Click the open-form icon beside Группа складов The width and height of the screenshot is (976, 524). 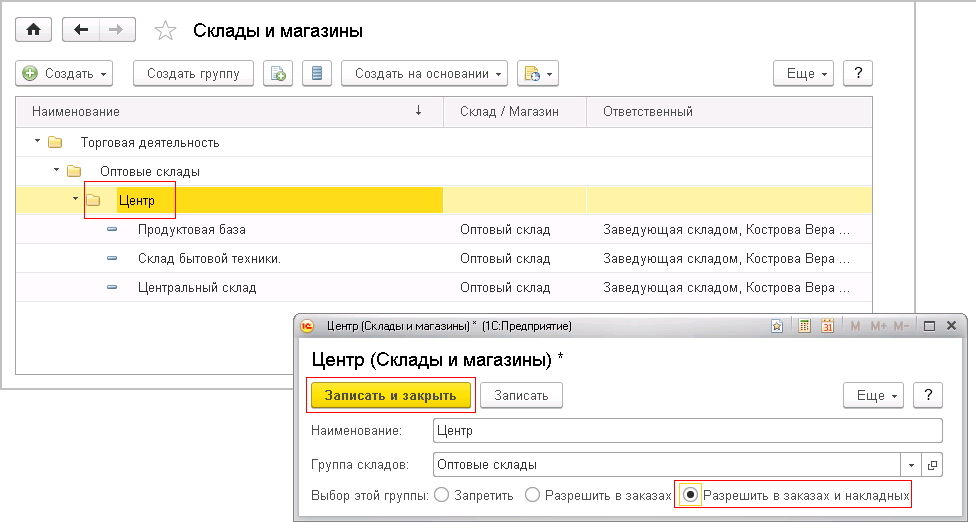[x=933, y=465]
